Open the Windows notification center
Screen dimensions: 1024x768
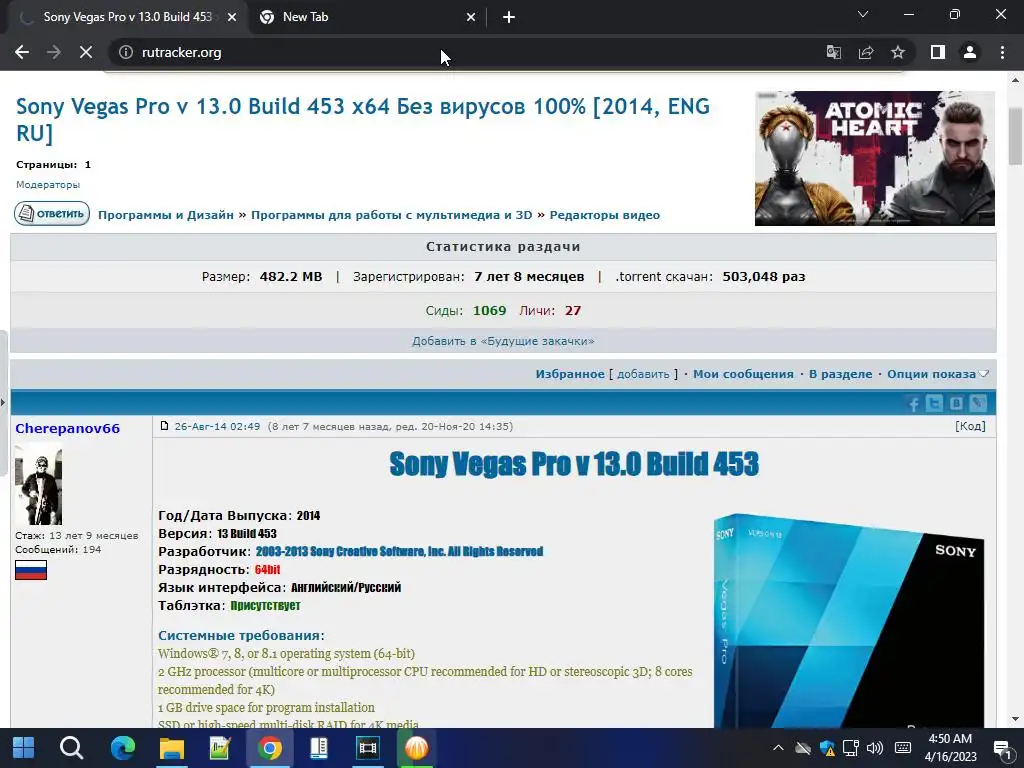pos(1002,748)
